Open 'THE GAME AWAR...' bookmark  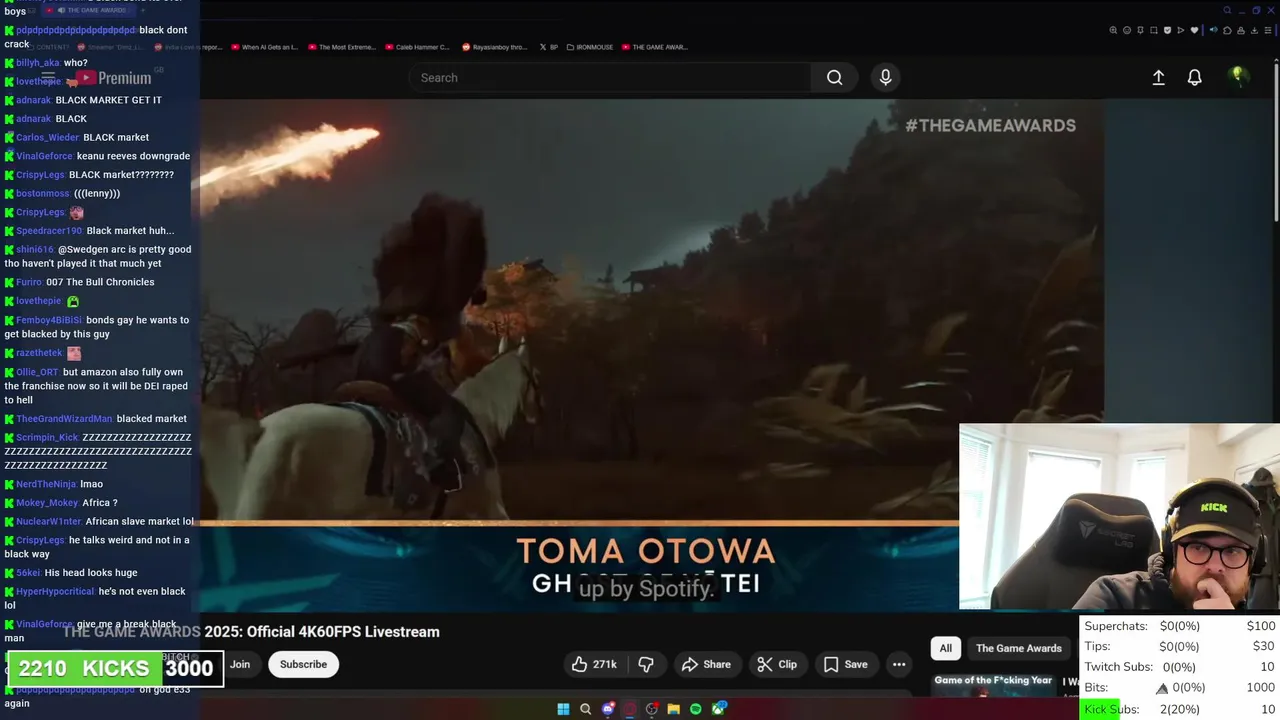[x=654, y=47]
